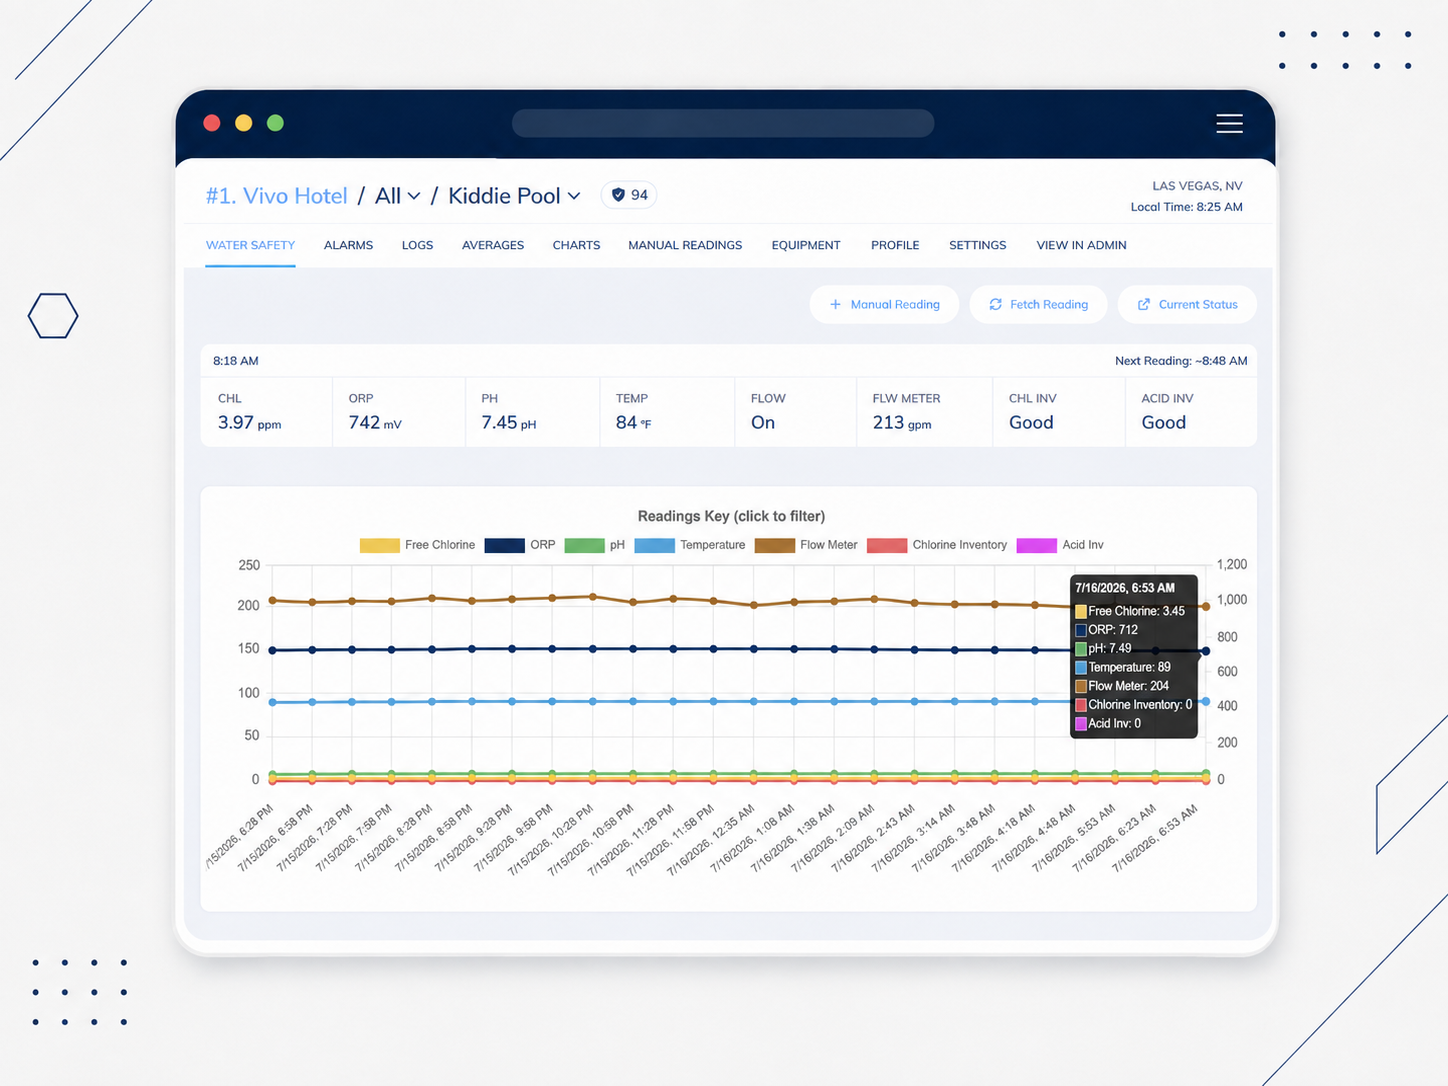Click View in Admin tab
The height and width of the screenshot is (1086, 1448).
click(x=1081, y=245)
